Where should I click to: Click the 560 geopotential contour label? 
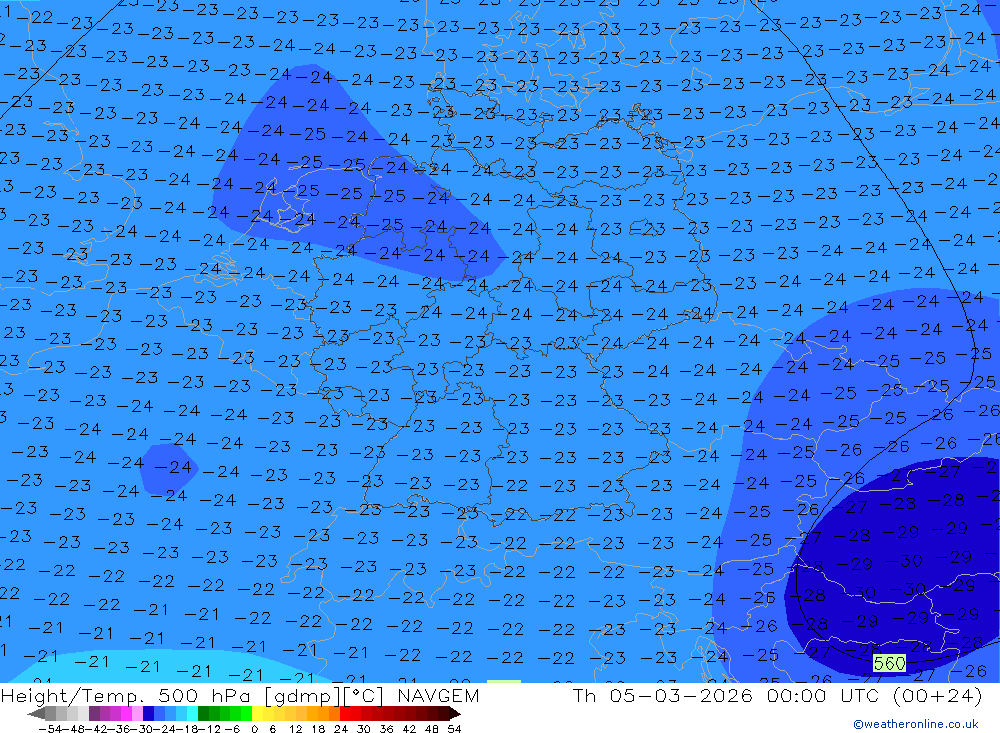pyautogui.click(x=889, y=663)
